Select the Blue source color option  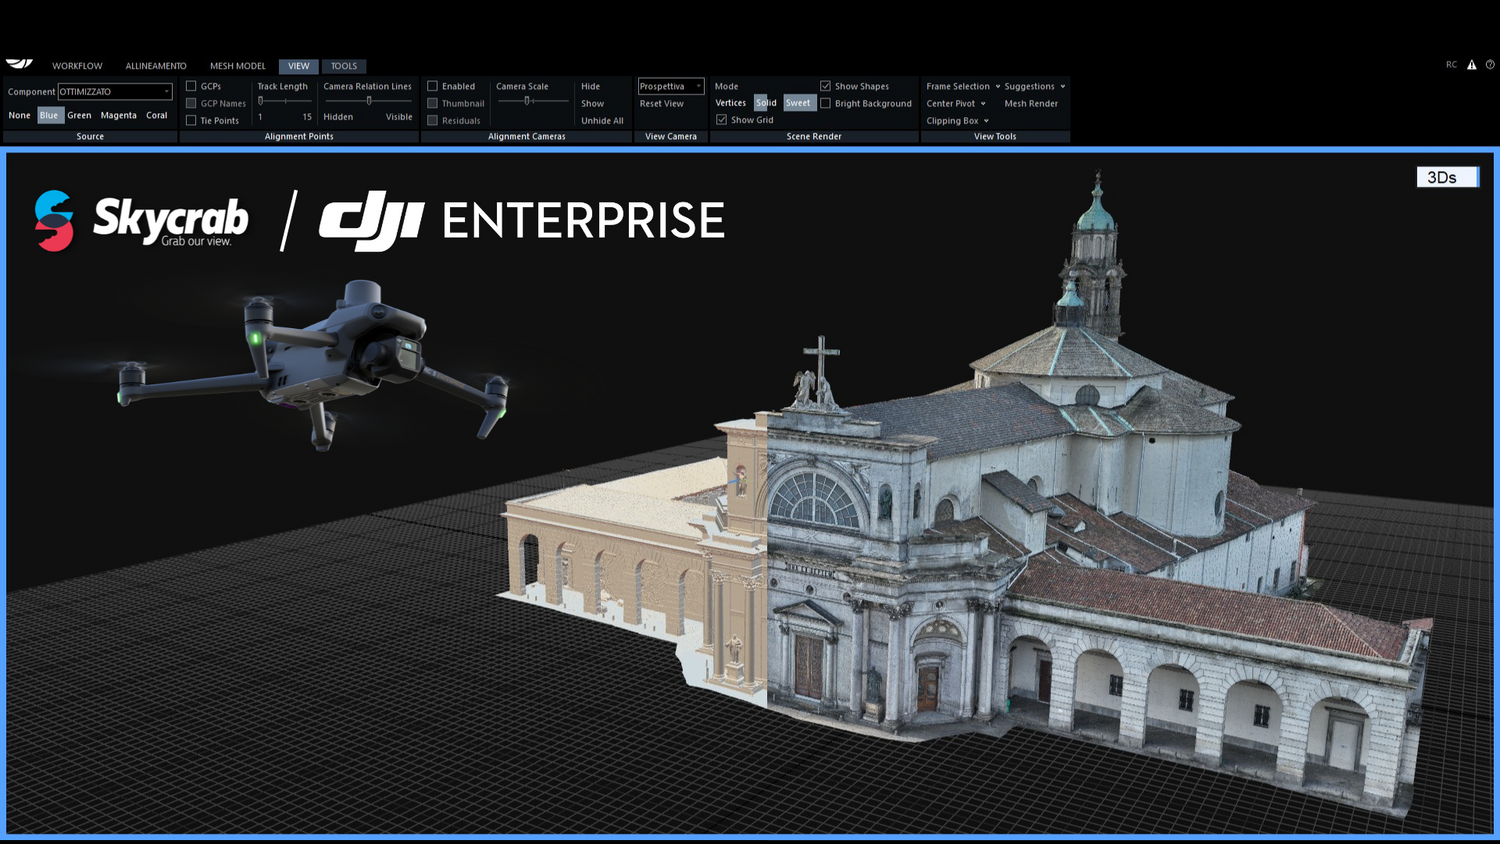49,114
